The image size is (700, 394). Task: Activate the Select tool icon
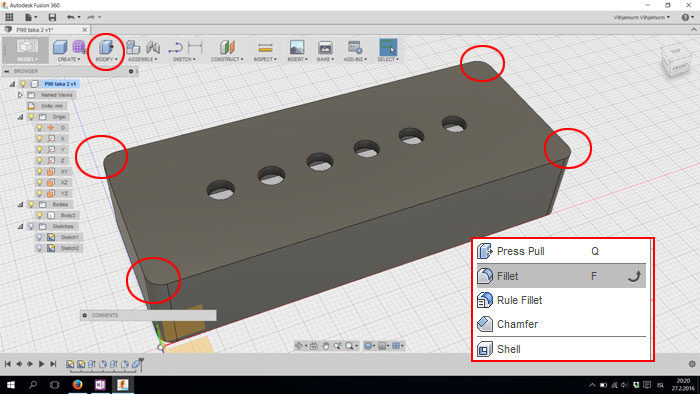click(x=388, y=47)
